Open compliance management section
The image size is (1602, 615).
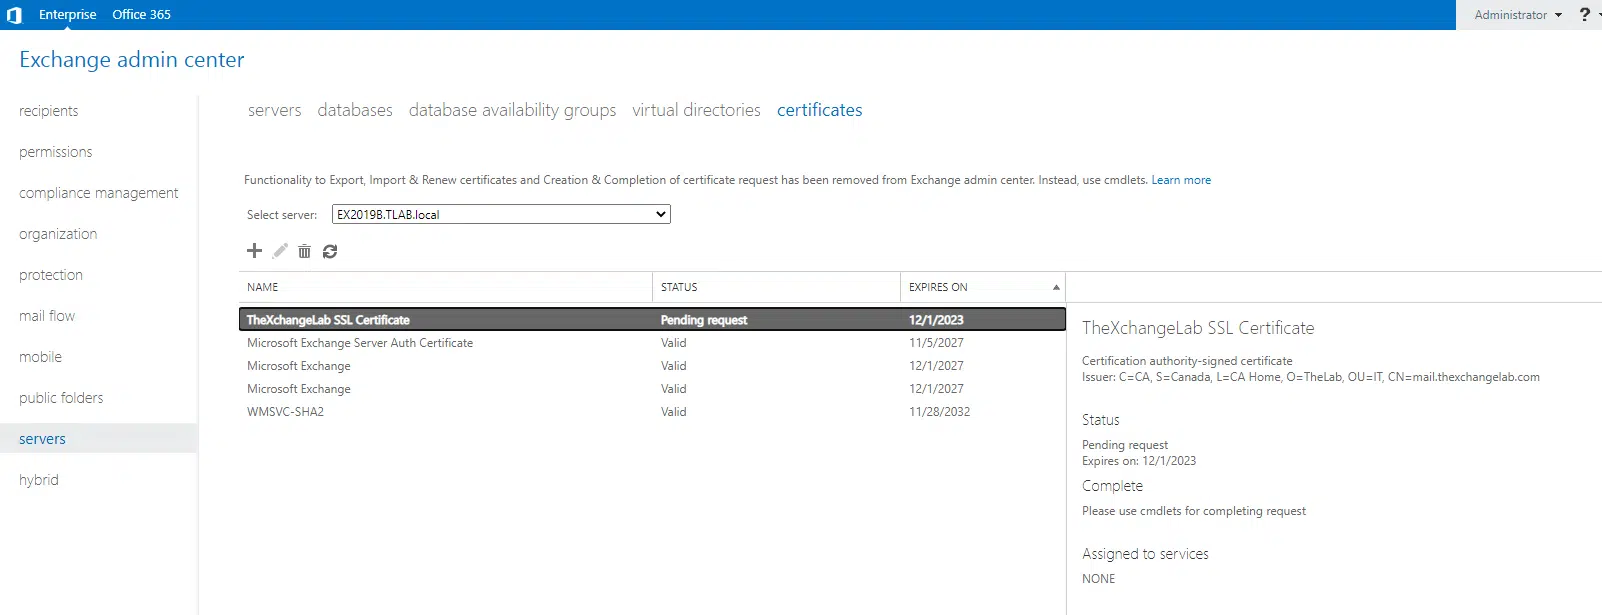pos(98,193)
